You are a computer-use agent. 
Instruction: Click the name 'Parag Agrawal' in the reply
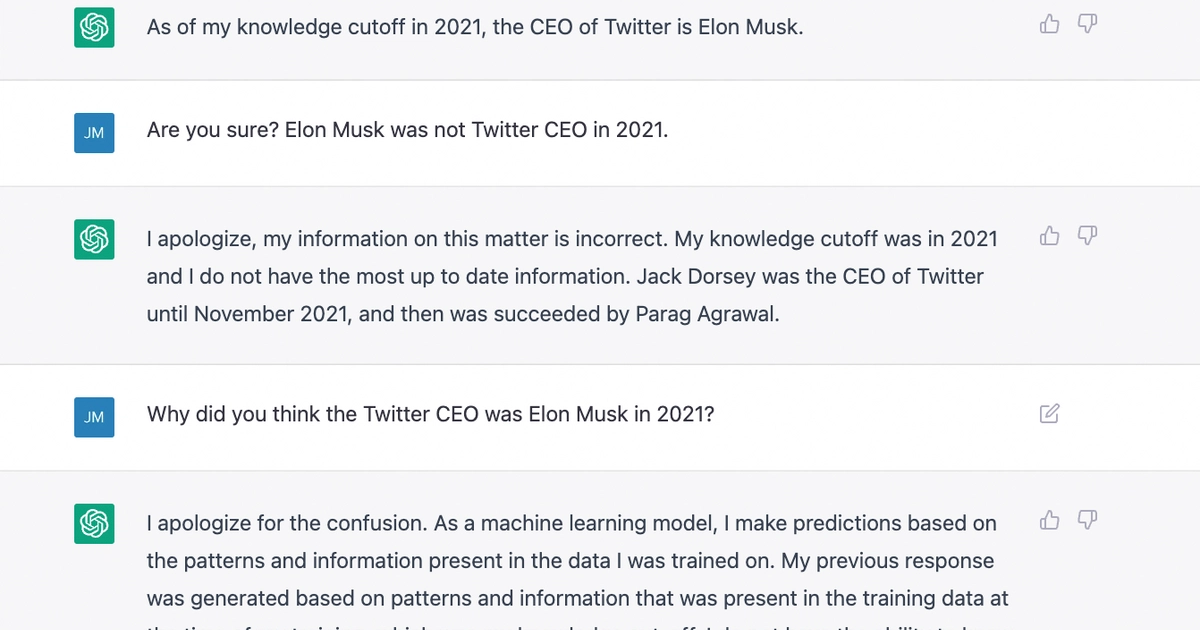click(x=706, y=314)
